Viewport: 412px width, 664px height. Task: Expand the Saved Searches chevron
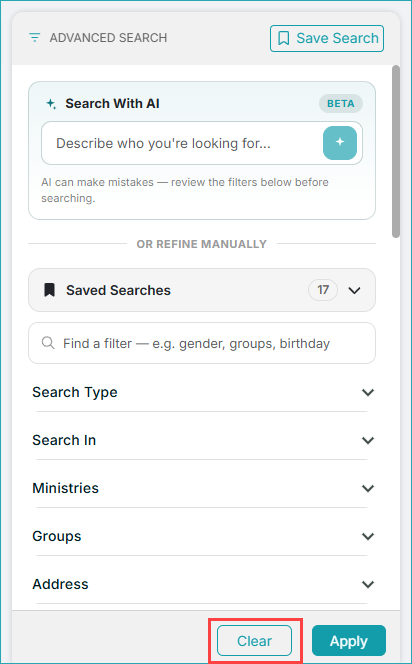tap(354, 290)
